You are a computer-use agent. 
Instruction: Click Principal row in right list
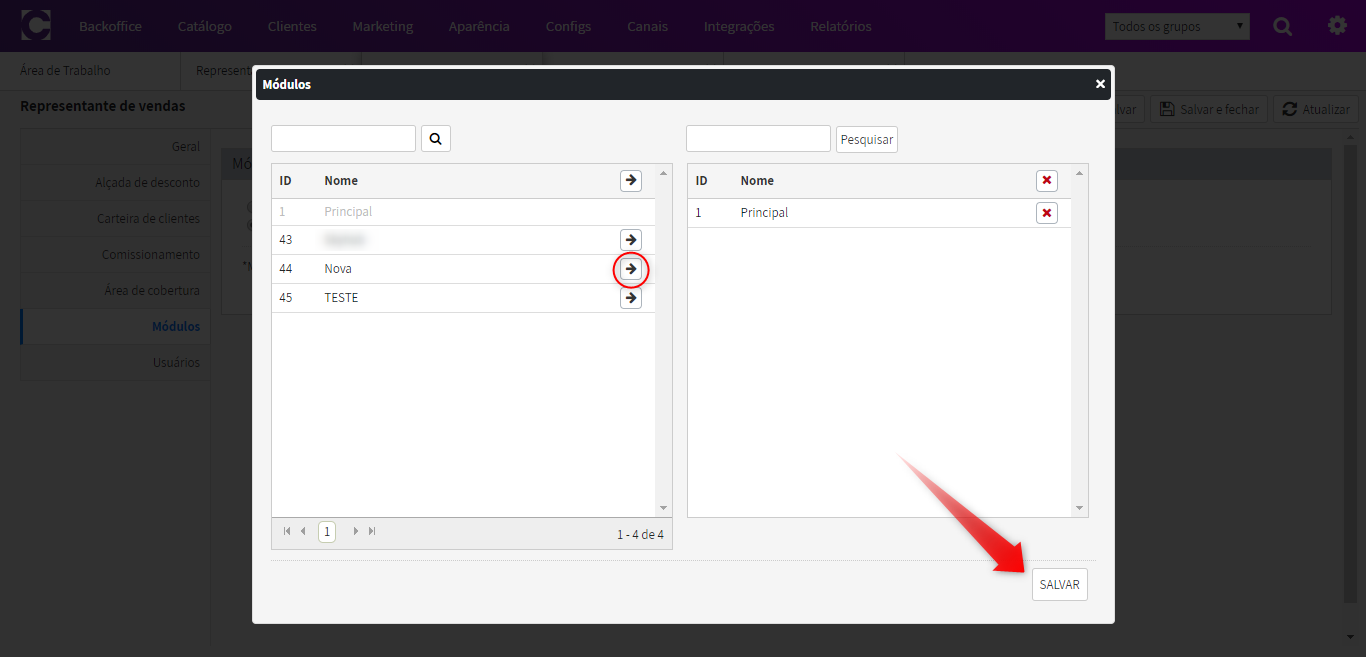[879, 212]
